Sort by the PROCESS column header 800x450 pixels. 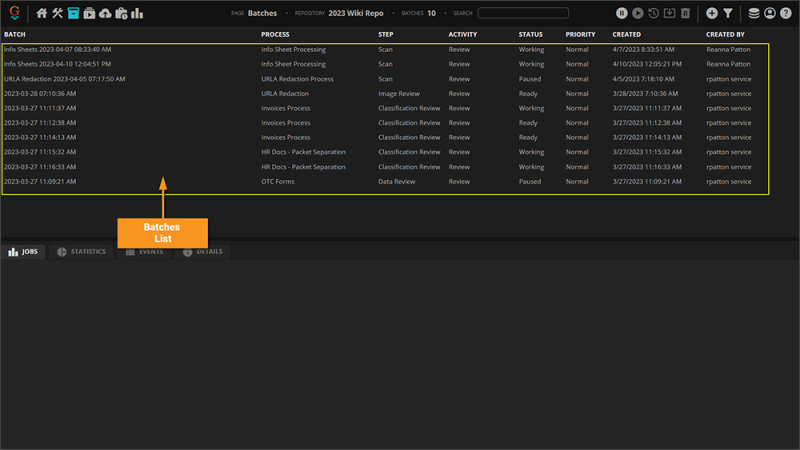[275, 34]
